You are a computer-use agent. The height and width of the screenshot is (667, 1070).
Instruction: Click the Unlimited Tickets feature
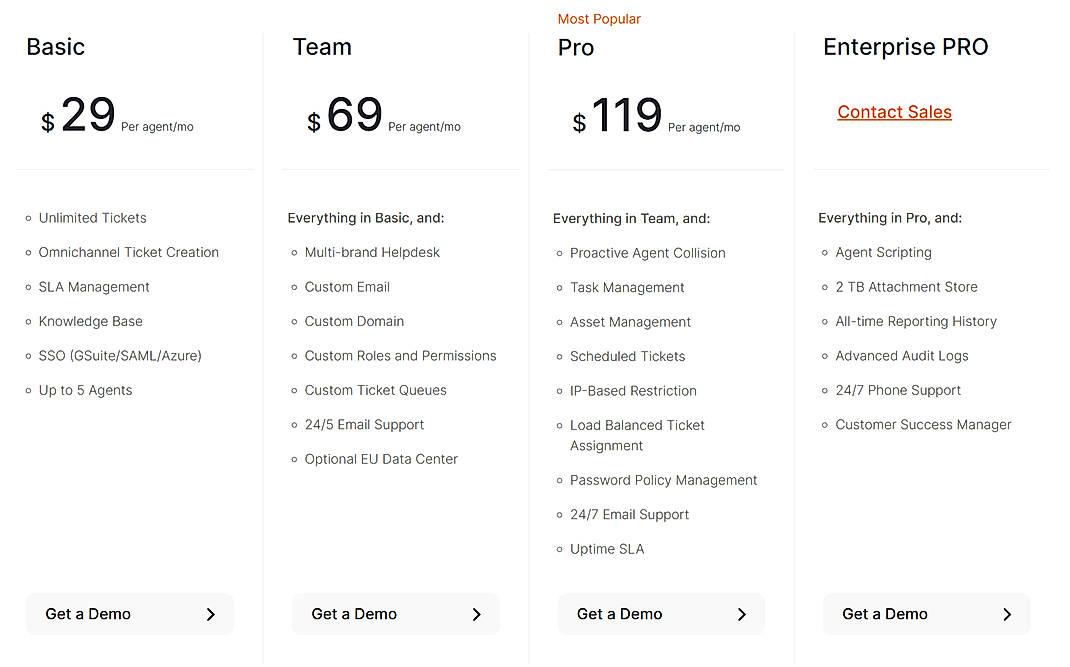[92, 218]
